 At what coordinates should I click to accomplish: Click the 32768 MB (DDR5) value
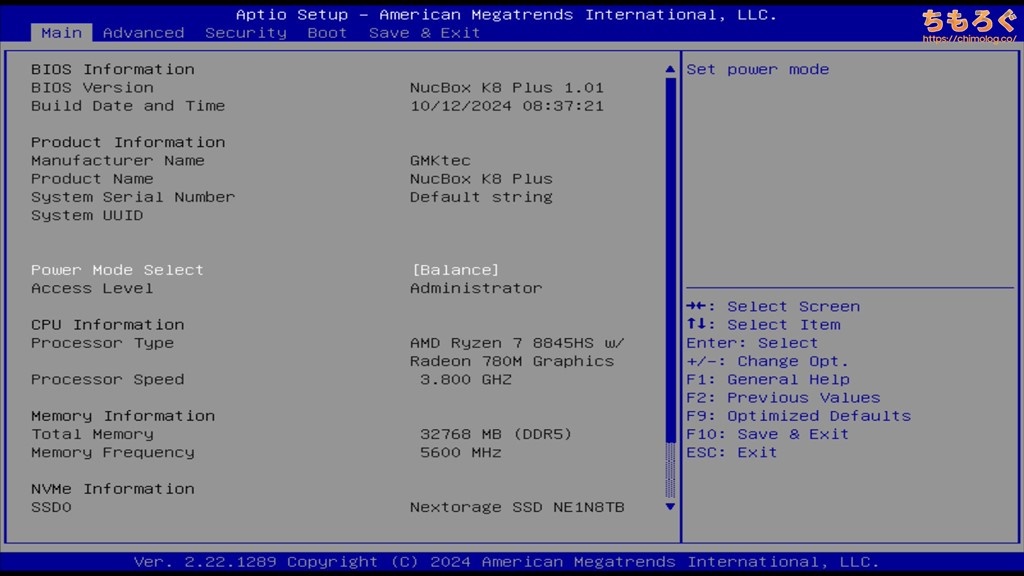tap(496, 434)
